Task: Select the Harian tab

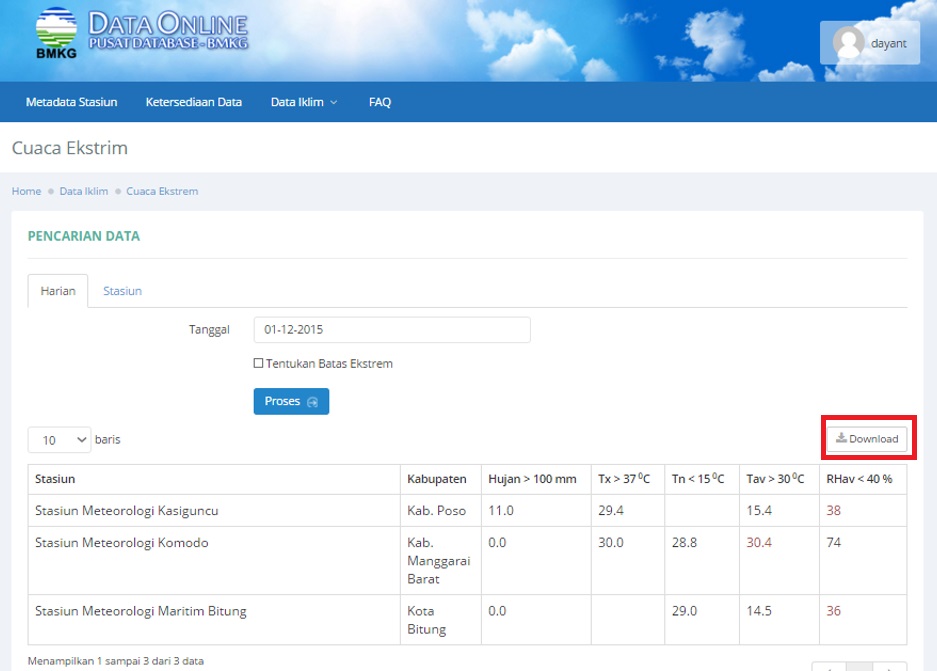Action: (57, 291)
